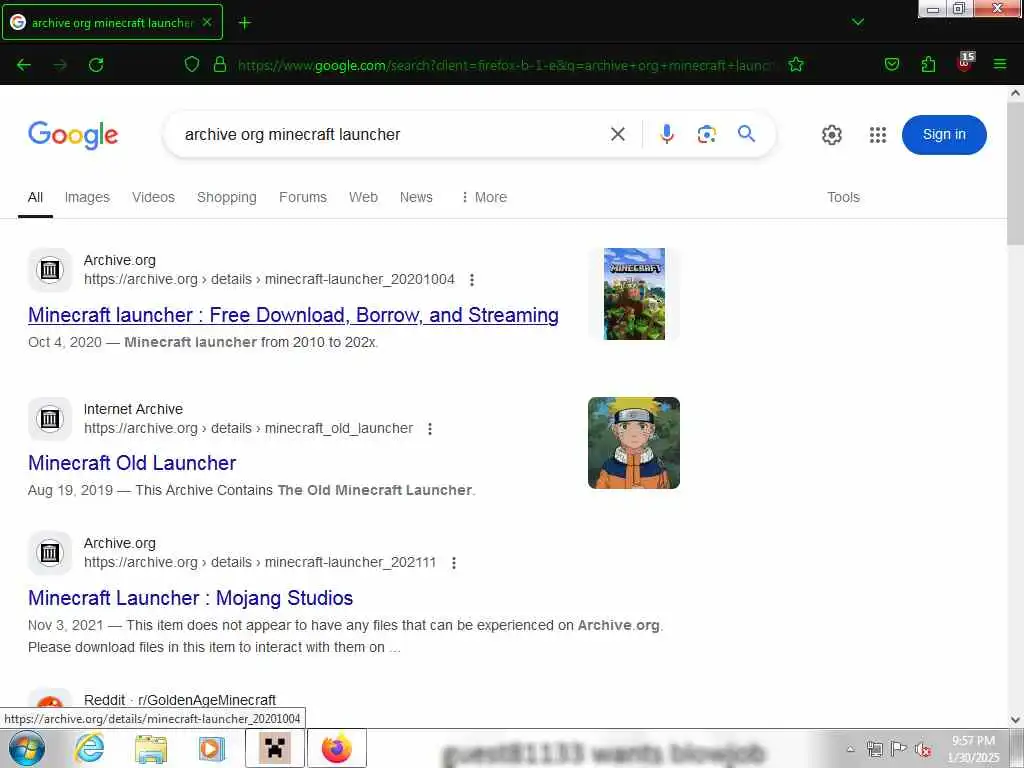The image size is (1024, 768).
Task: Switch to the Web tab
Action: point(363,197)
